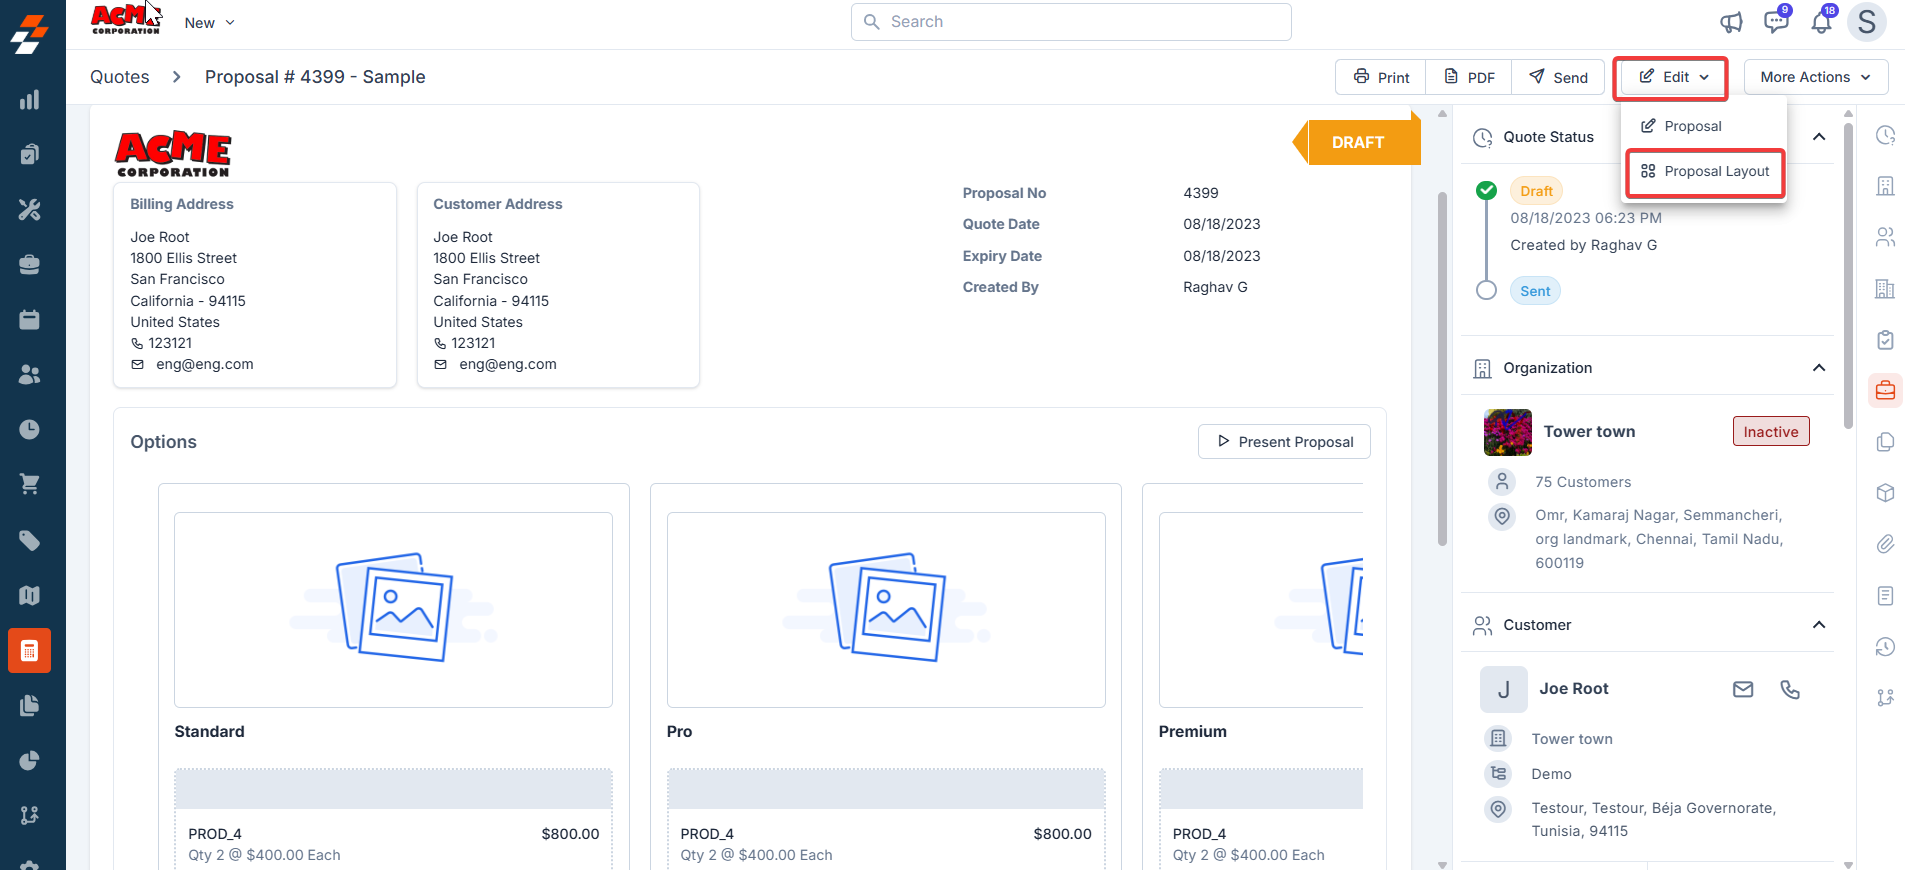Image resolution: width=1905 pixels, height=870 pixels.
Task: Open the clipboard checklist icon in right rail
Action: point(1885,340)
